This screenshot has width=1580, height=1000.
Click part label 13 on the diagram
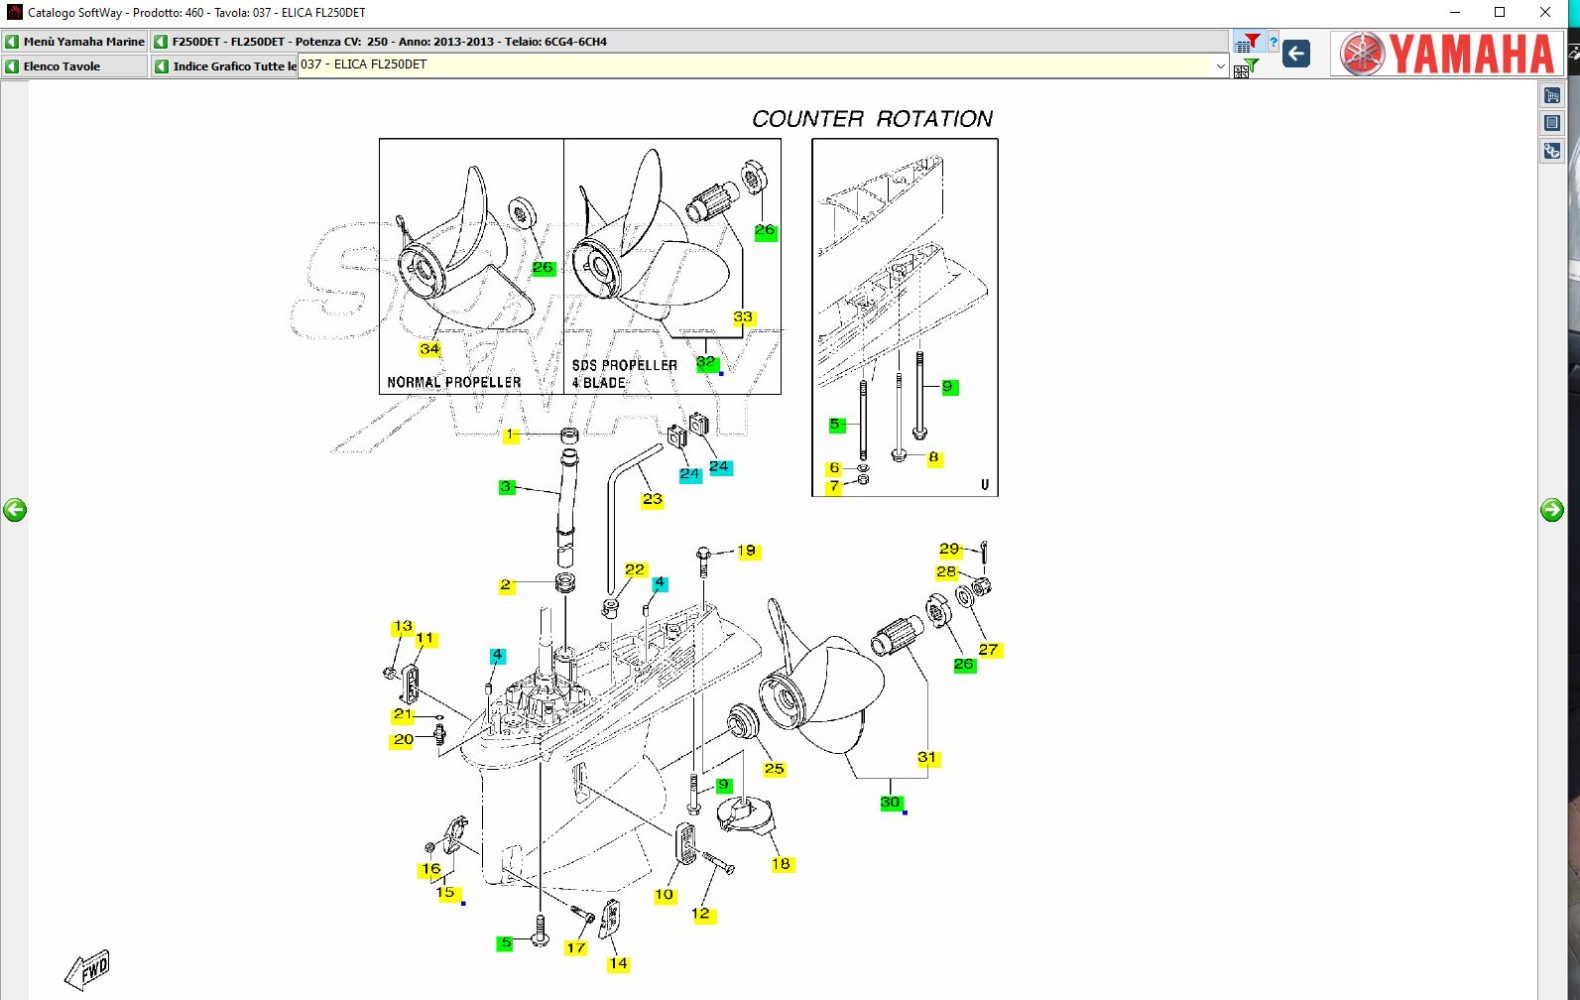point(403,627)
